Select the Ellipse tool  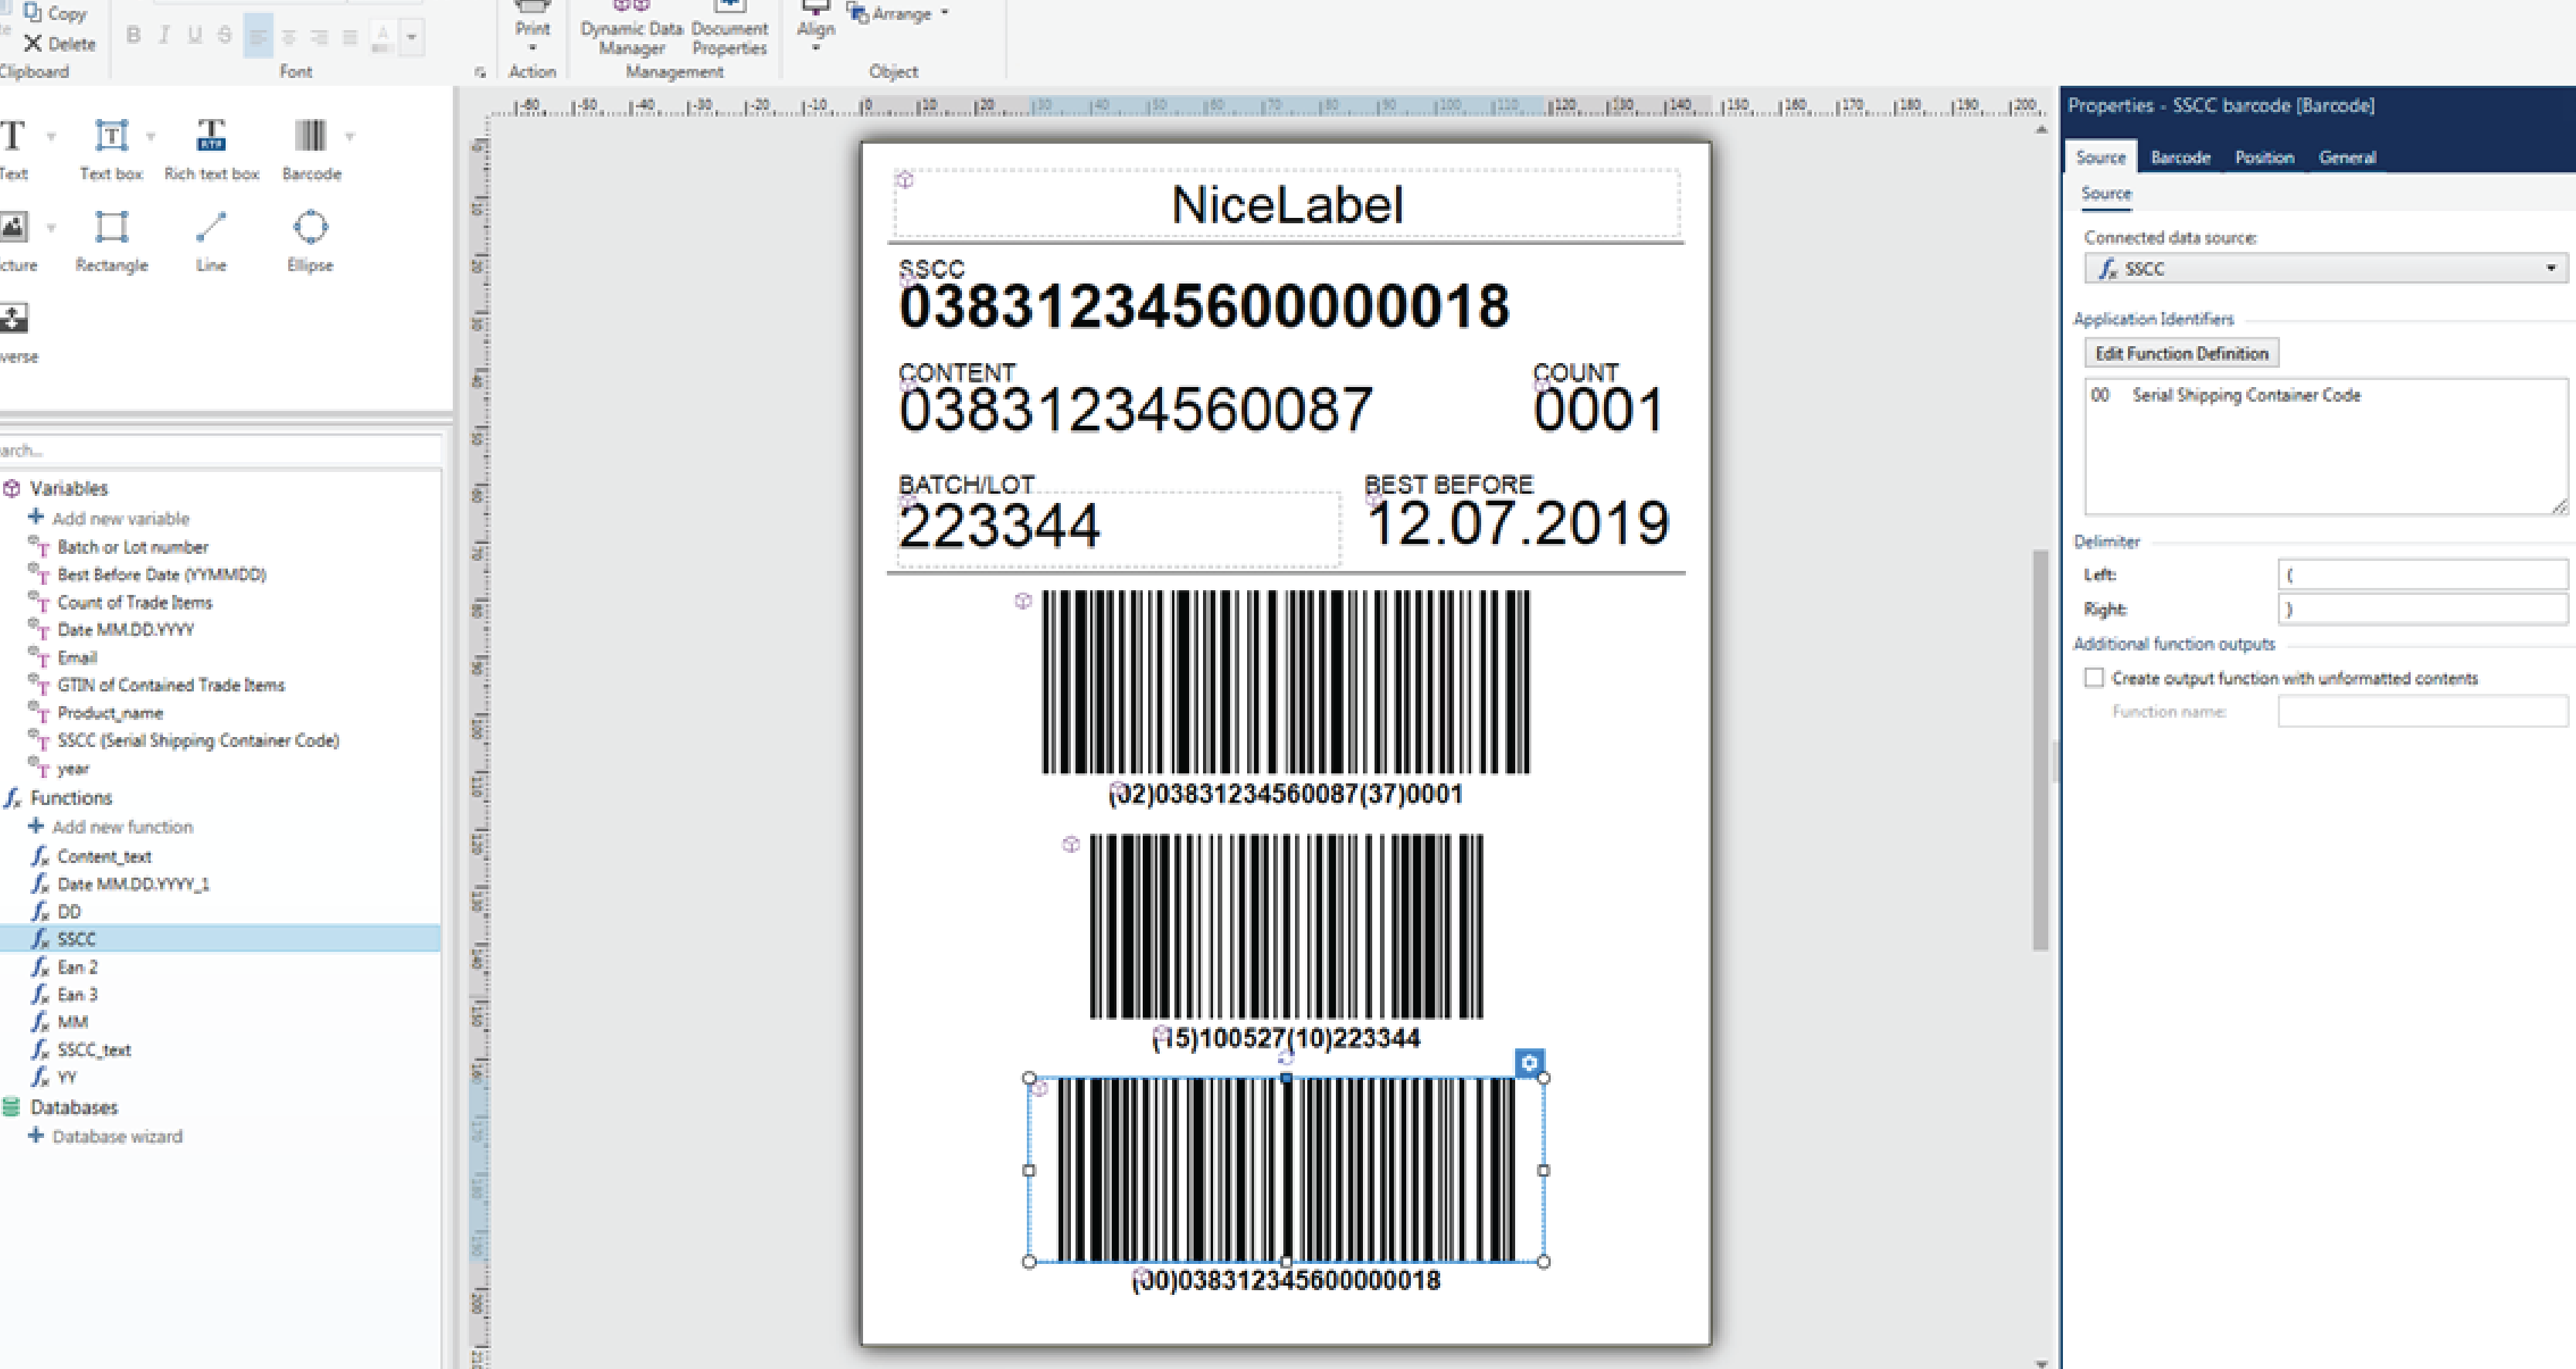click(310, 241)
